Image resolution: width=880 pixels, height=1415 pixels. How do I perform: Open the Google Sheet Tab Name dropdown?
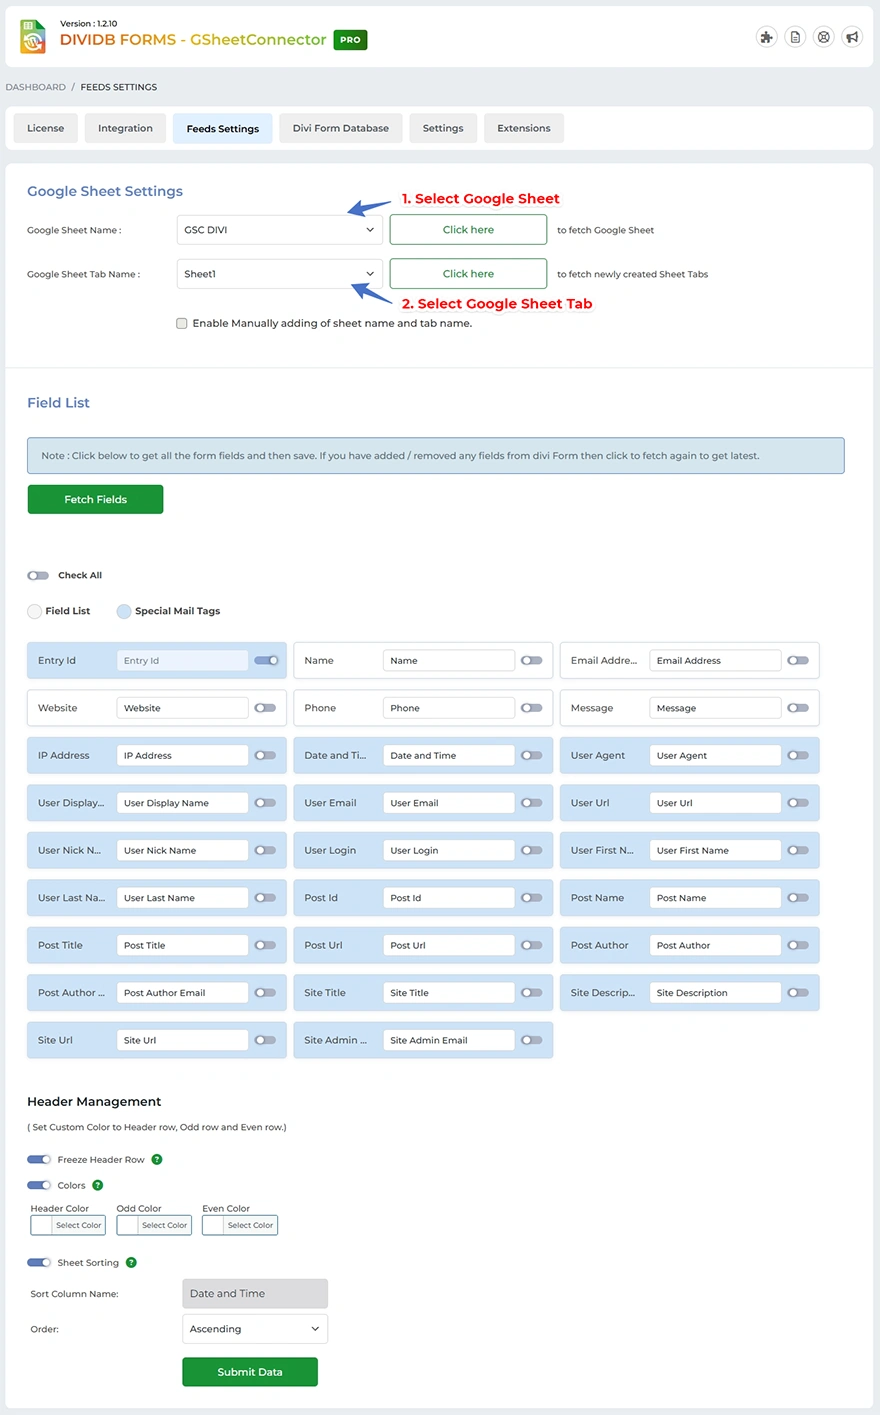point(278,273)
